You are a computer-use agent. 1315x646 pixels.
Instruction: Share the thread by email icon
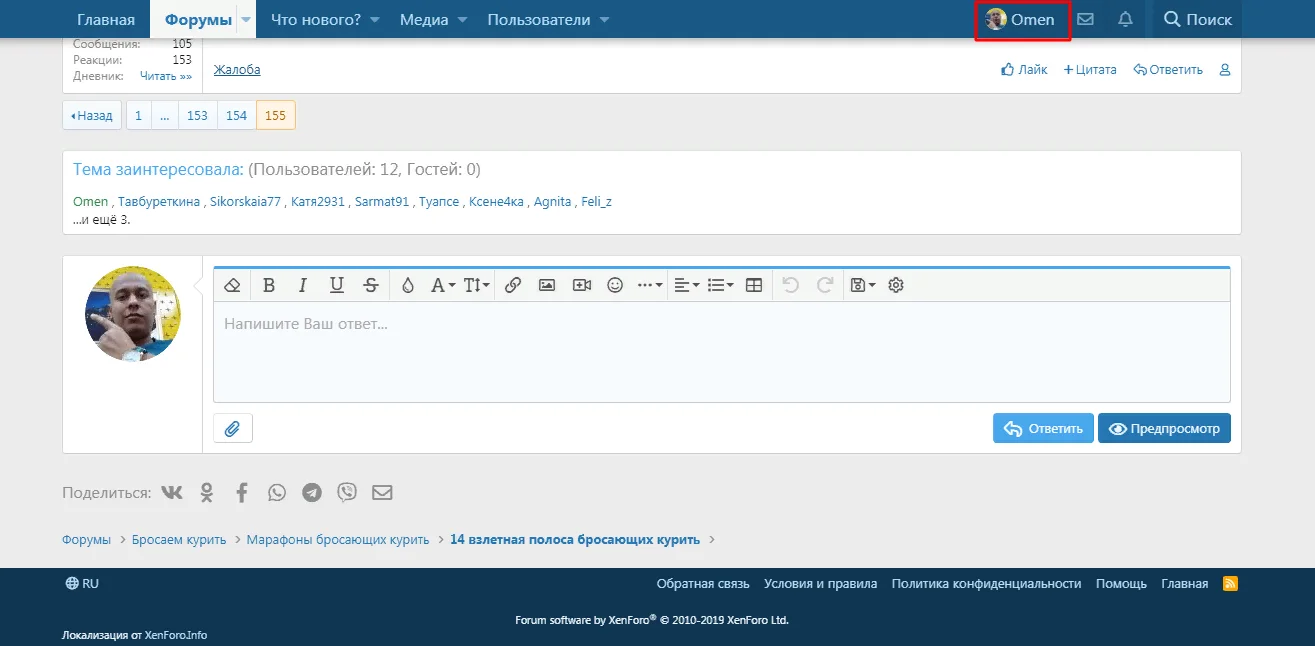pos(382,492)
